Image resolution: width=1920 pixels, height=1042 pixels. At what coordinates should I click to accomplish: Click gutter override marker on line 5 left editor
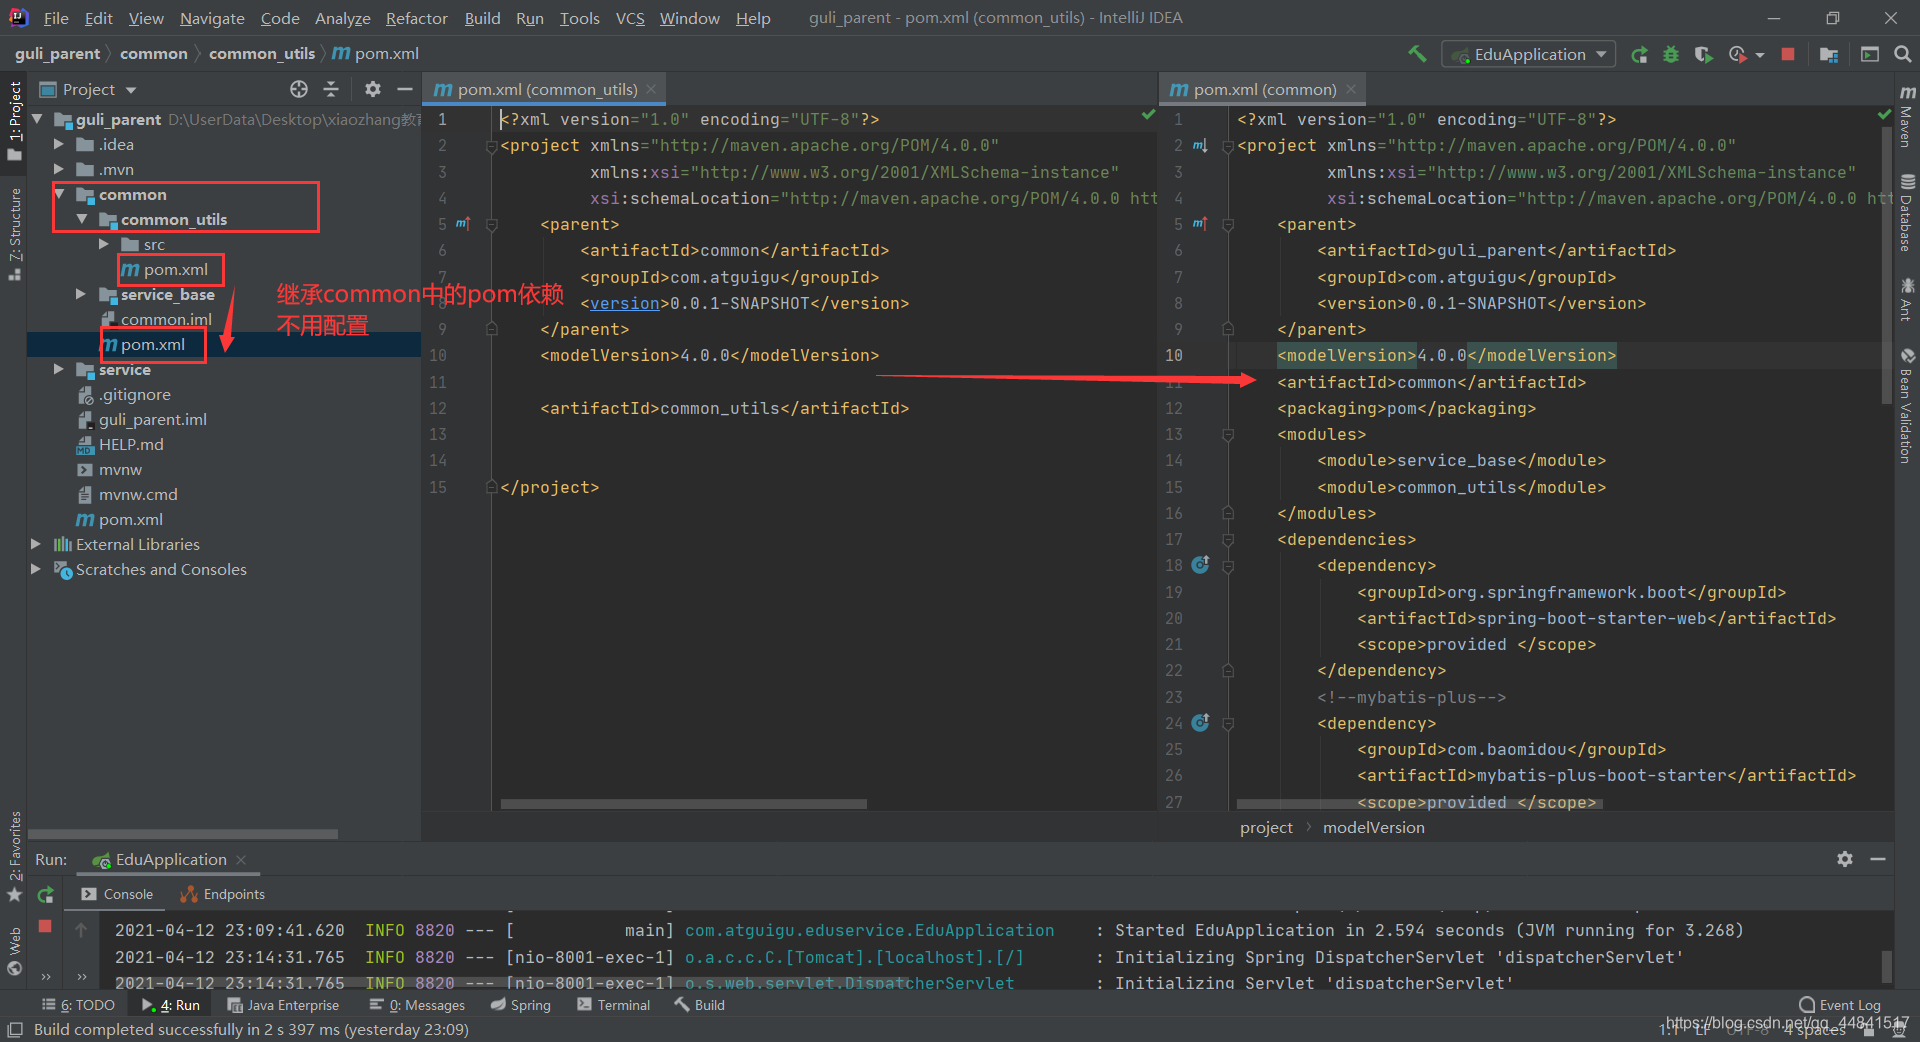463,224
